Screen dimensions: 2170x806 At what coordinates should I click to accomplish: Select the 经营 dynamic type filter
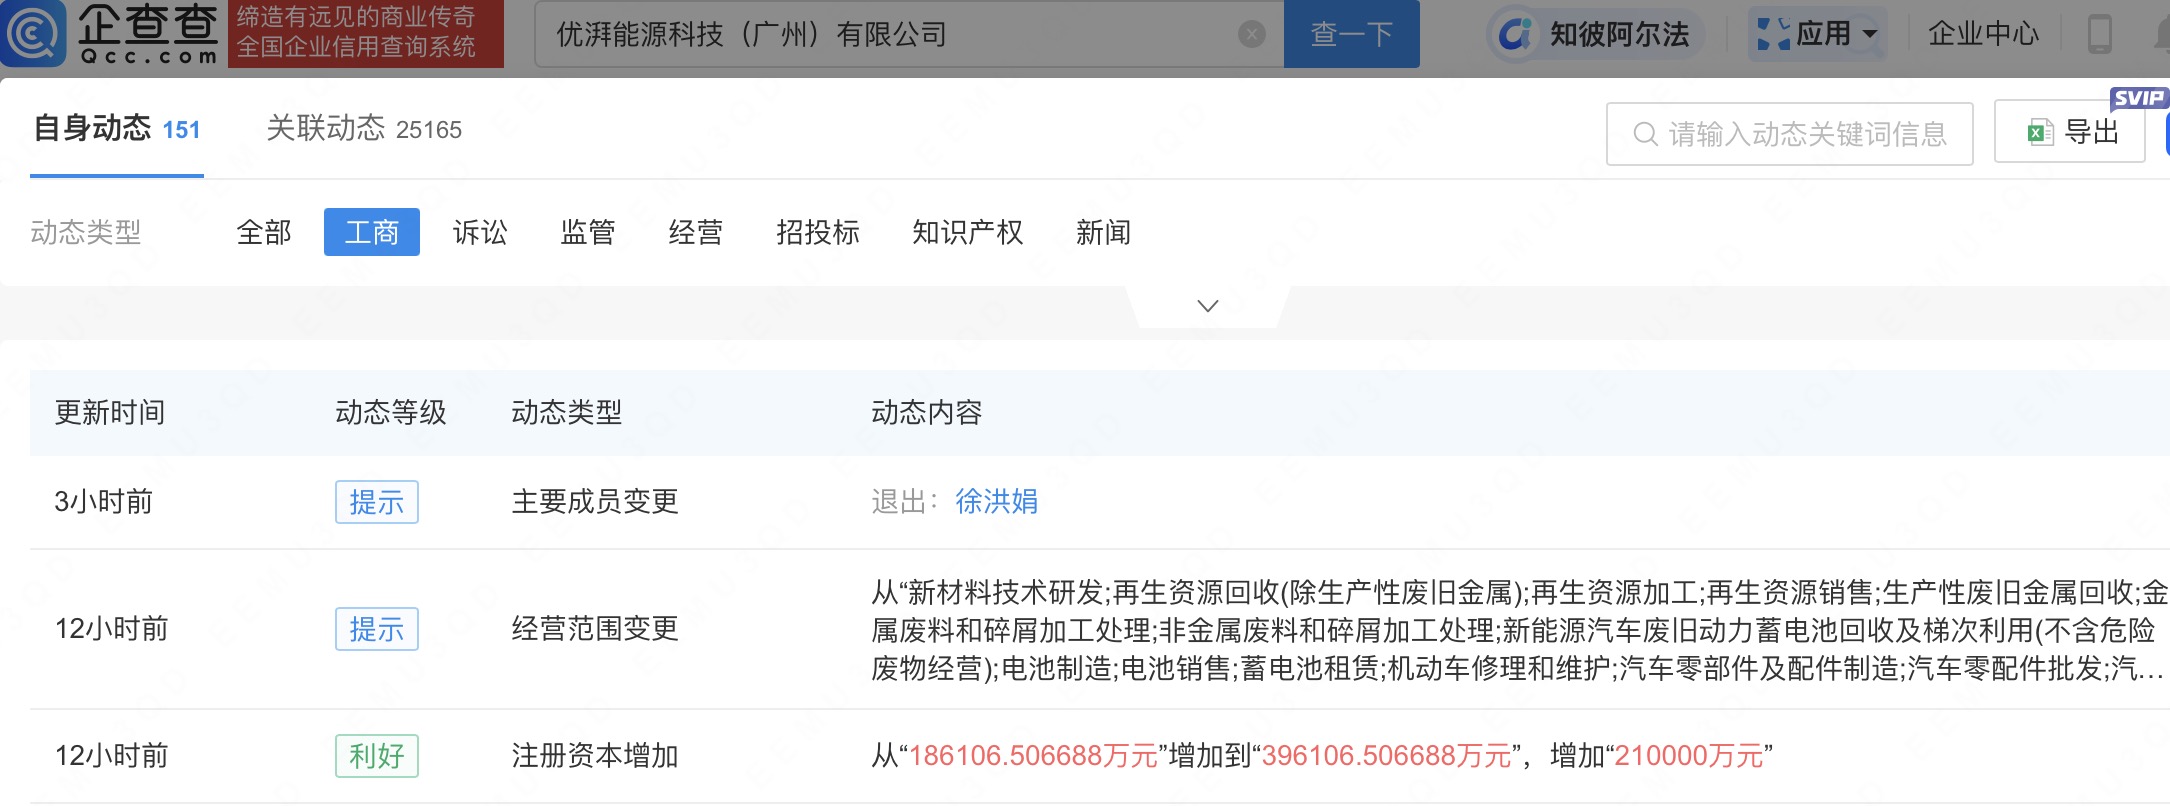(x=696, y=232)
